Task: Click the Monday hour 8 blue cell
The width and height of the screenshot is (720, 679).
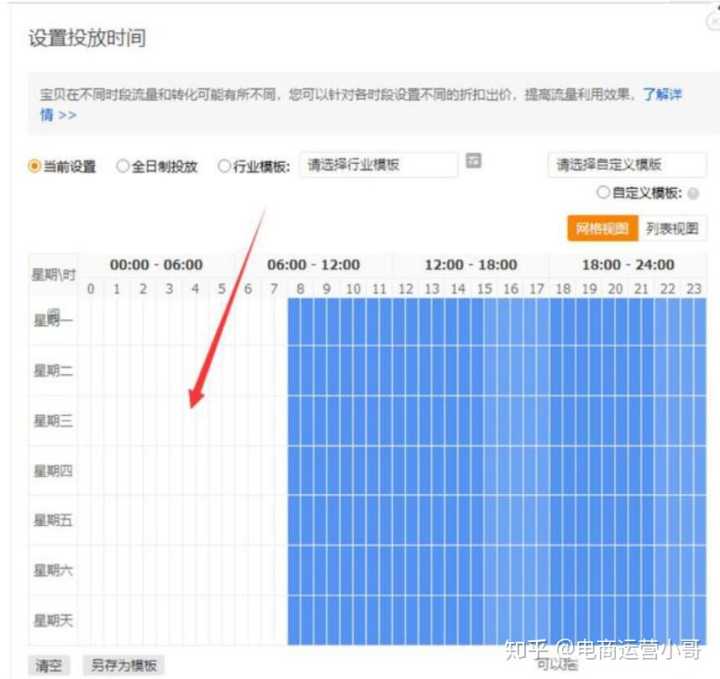Action: click(x=299, y=321)
